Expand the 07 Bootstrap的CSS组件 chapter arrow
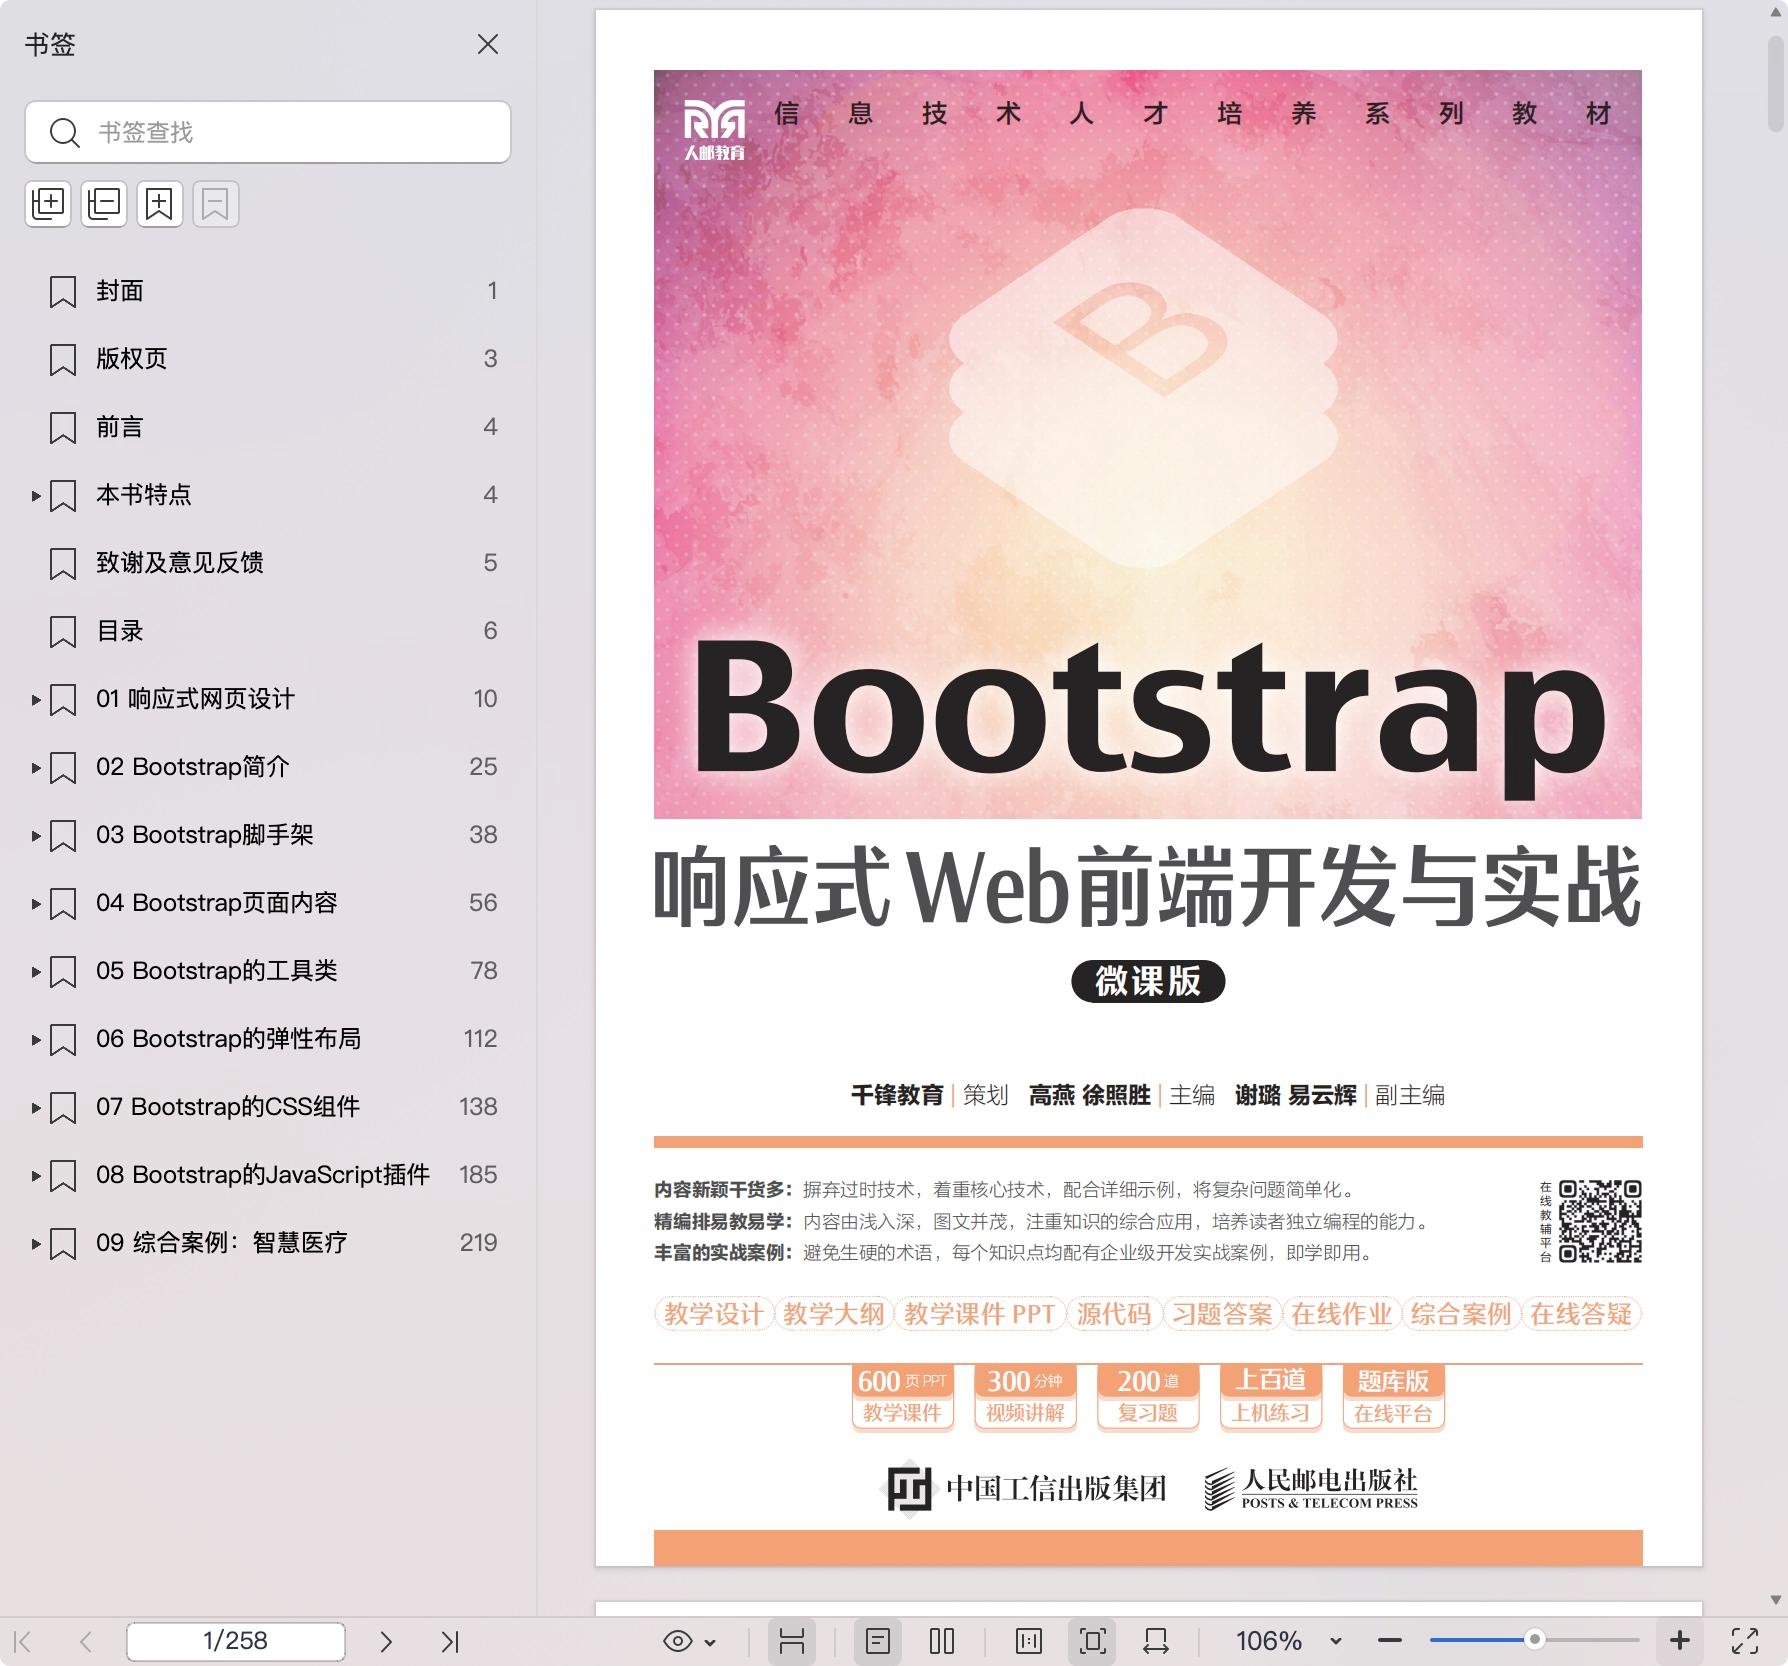The height and width of the screenshot is (1666, 1788). [35, 1107]
